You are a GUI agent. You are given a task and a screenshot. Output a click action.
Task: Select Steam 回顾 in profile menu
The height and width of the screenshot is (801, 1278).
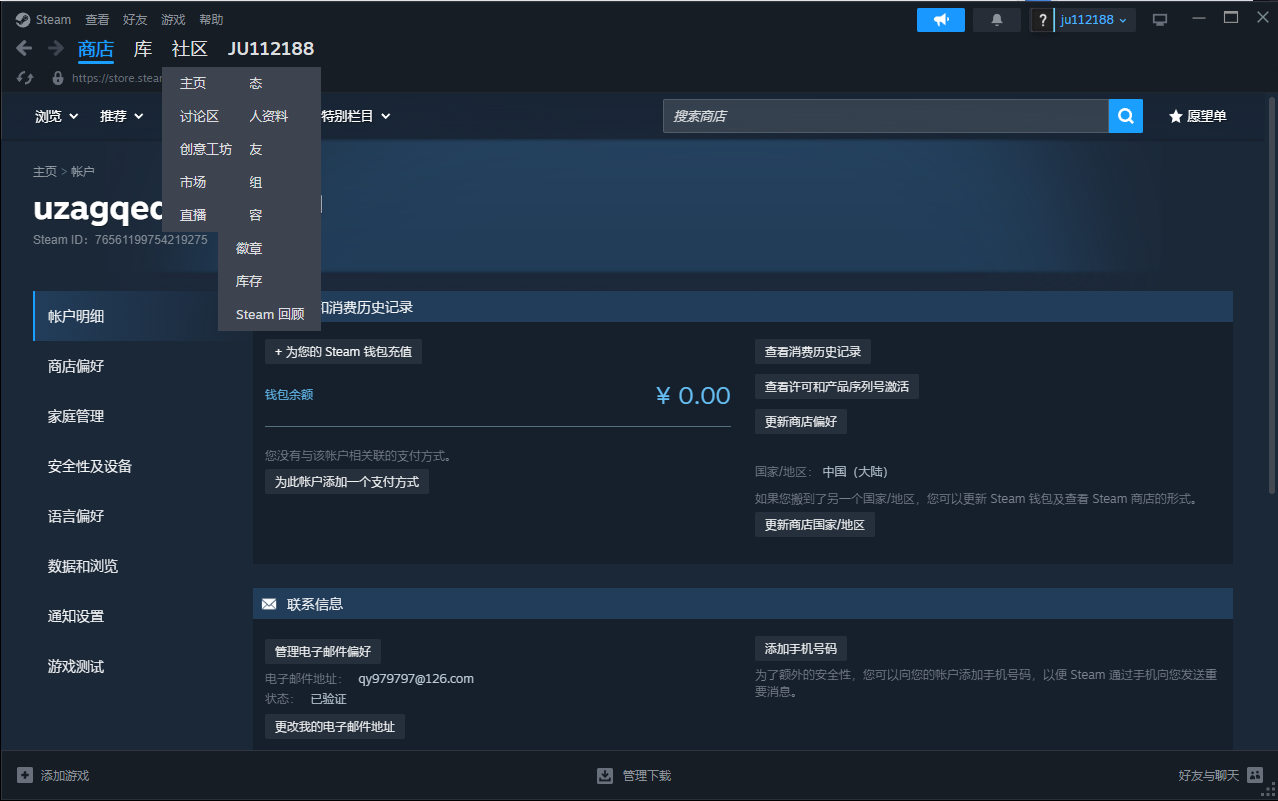(269, 314)
